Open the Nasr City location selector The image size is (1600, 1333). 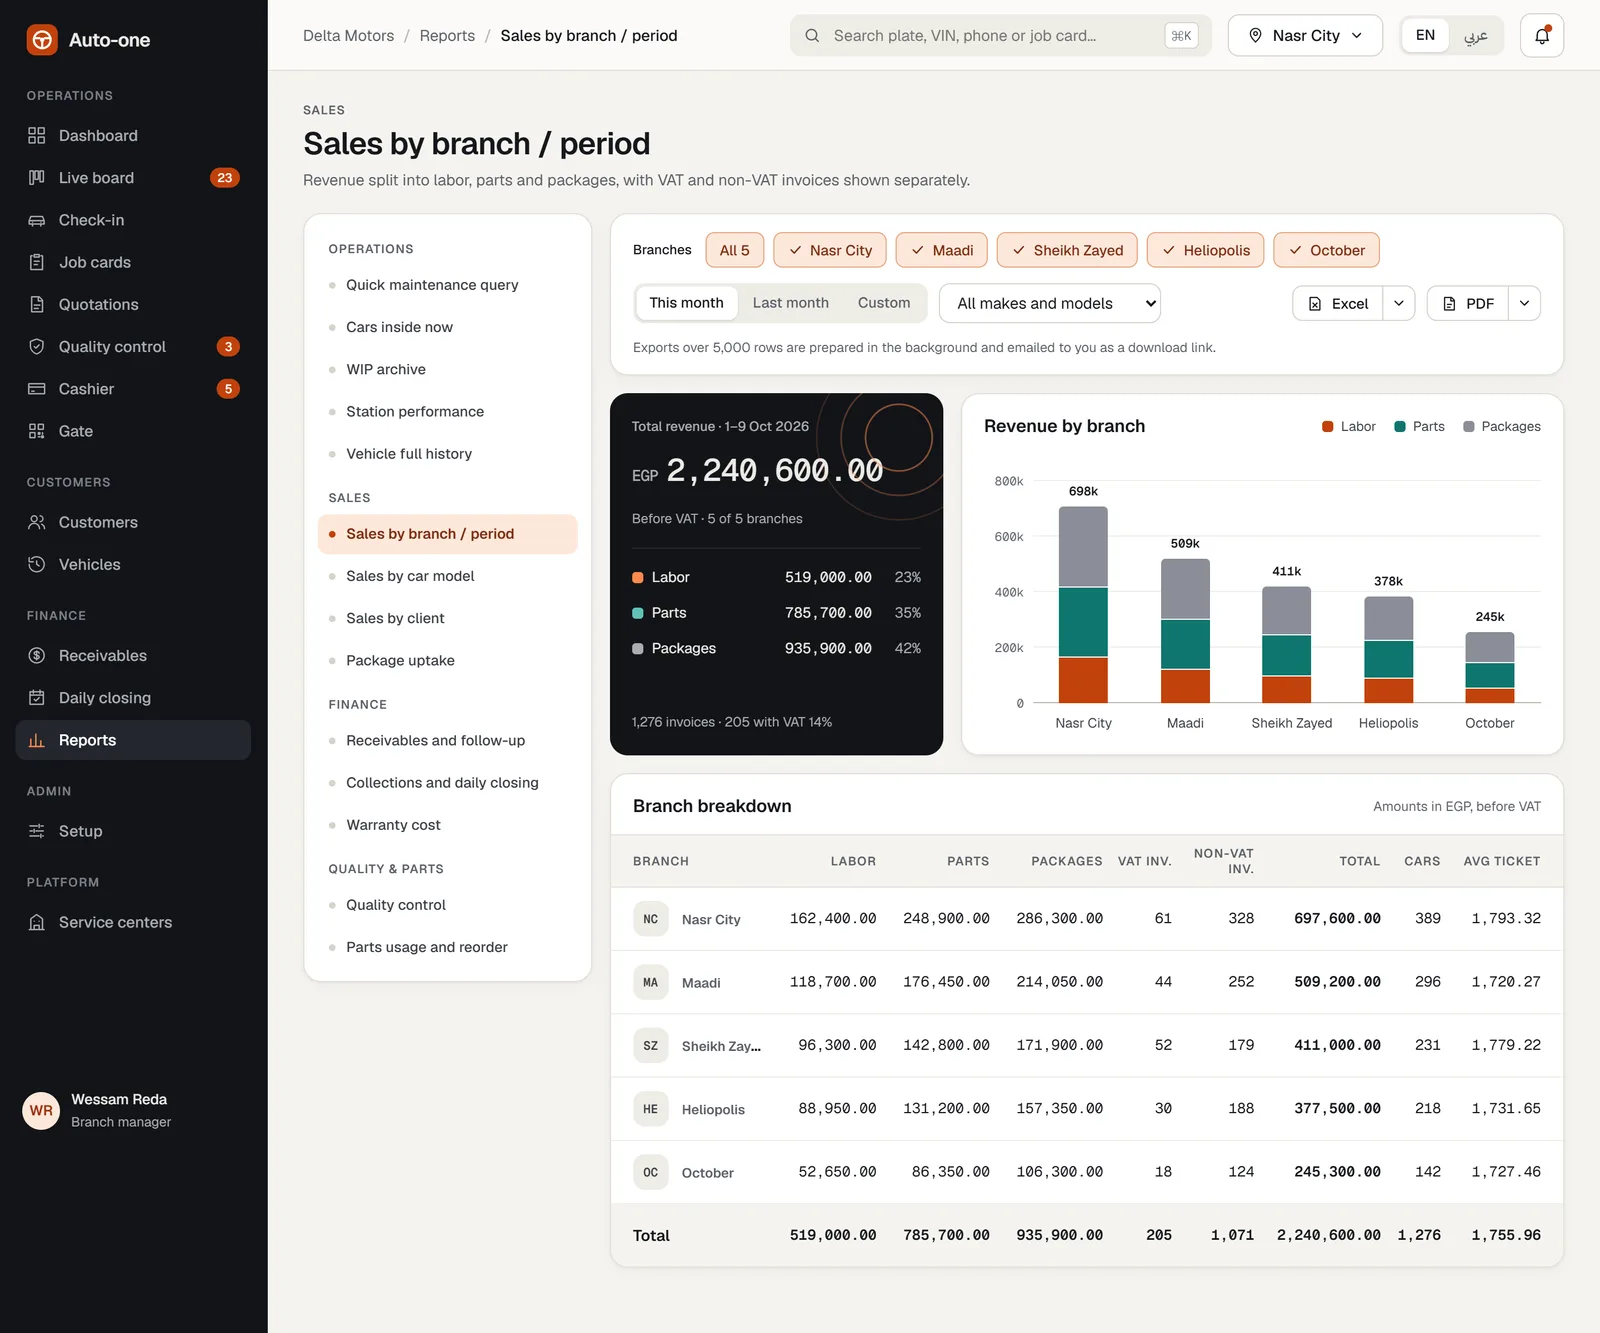[1305, 36]
